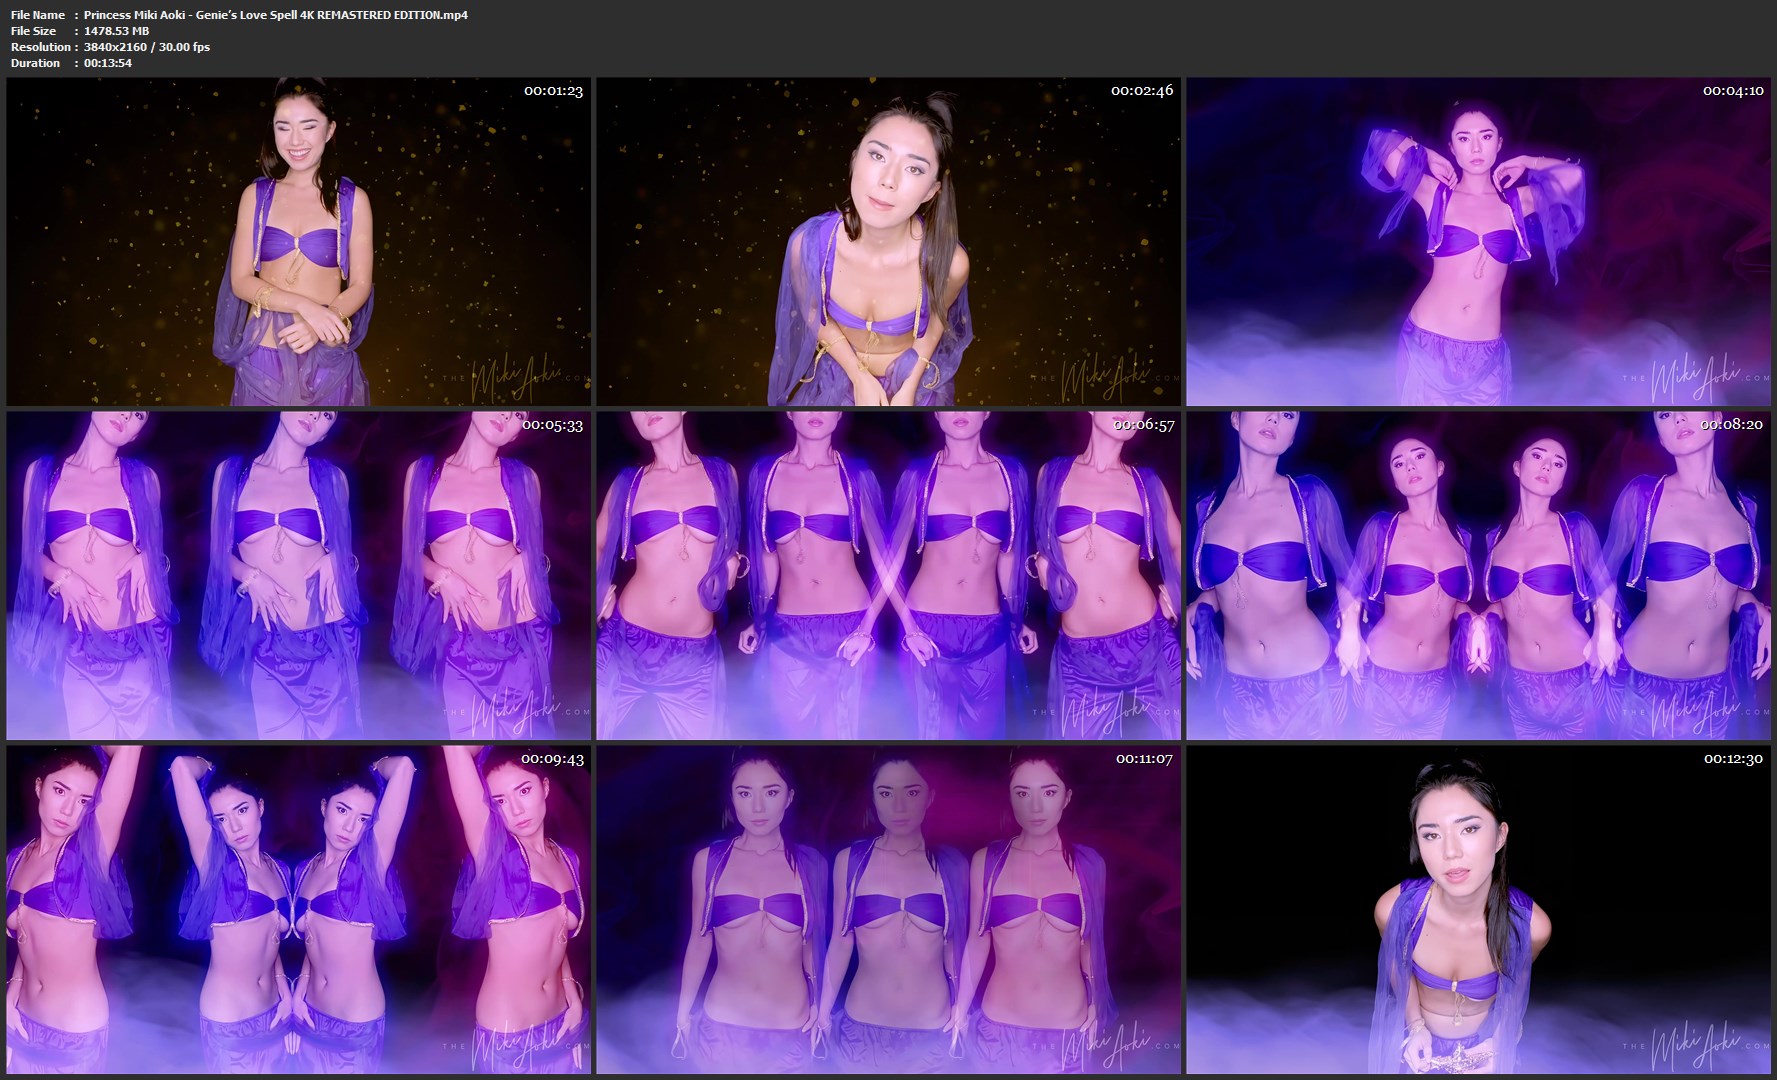The height and width of the screenshot is (1080, 1777).
Task: Open the thumbnail captured at 00:09:43
Action: point(298,909)
